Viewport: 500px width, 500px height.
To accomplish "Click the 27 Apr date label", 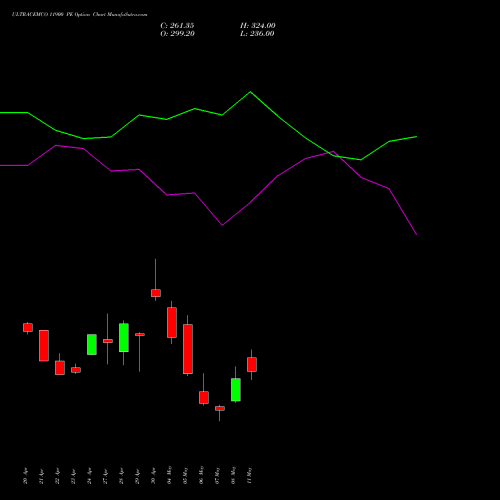I will [106, 476].
